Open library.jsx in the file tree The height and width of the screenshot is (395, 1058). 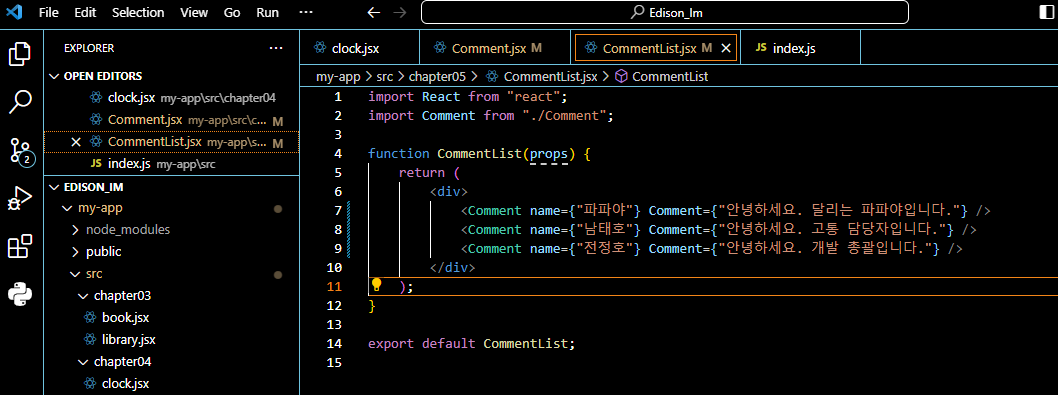[x=171, y=340]
